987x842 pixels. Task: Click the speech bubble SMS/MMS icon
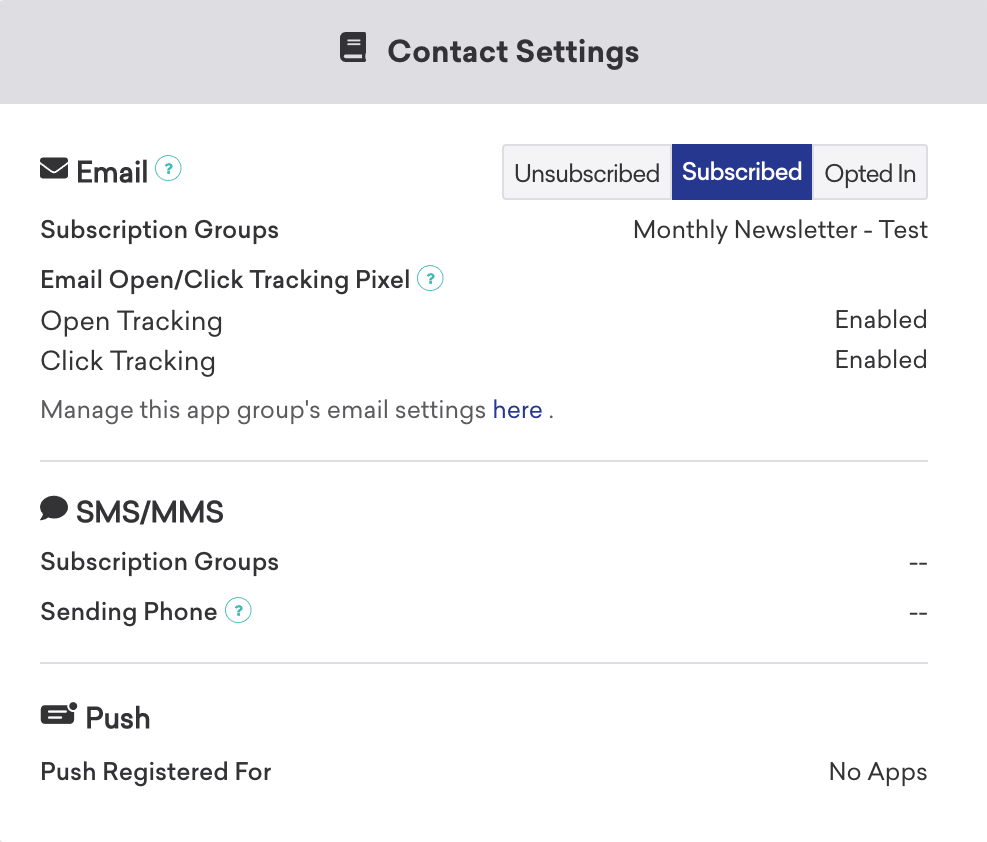click(54, 510)
